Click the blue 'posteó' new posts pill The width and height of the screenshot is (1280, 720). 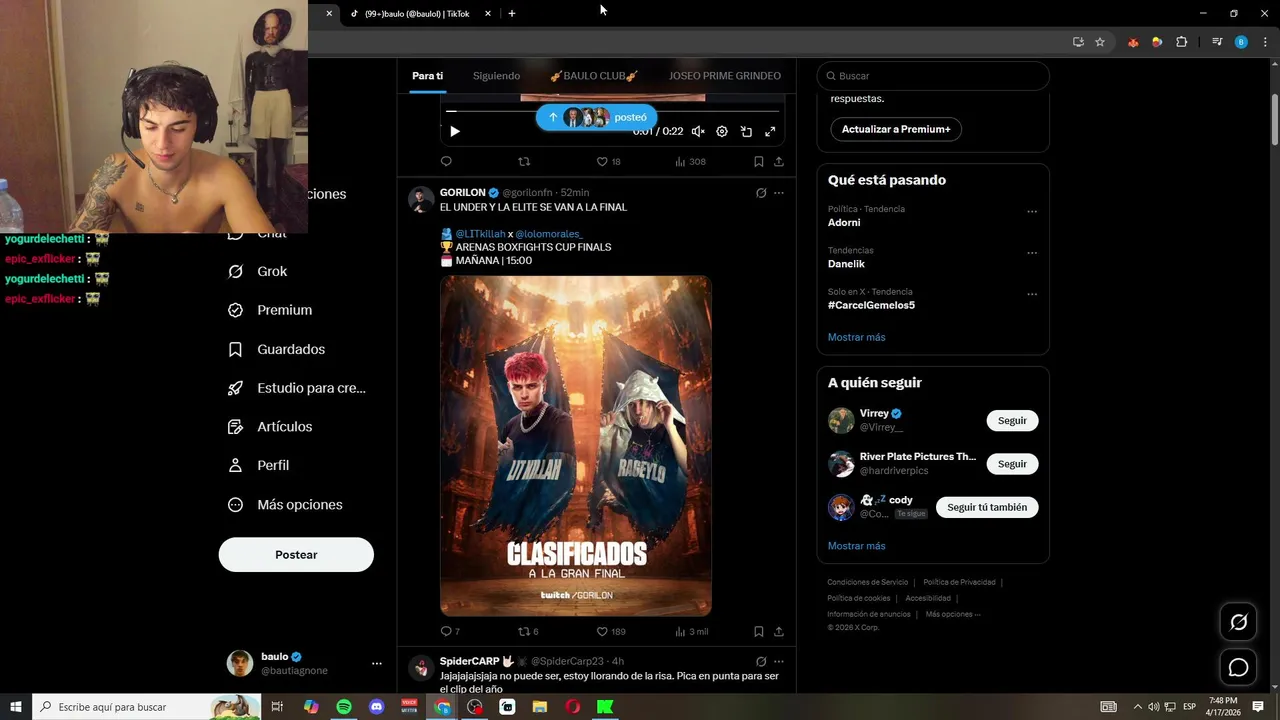(x=597, y=117)
